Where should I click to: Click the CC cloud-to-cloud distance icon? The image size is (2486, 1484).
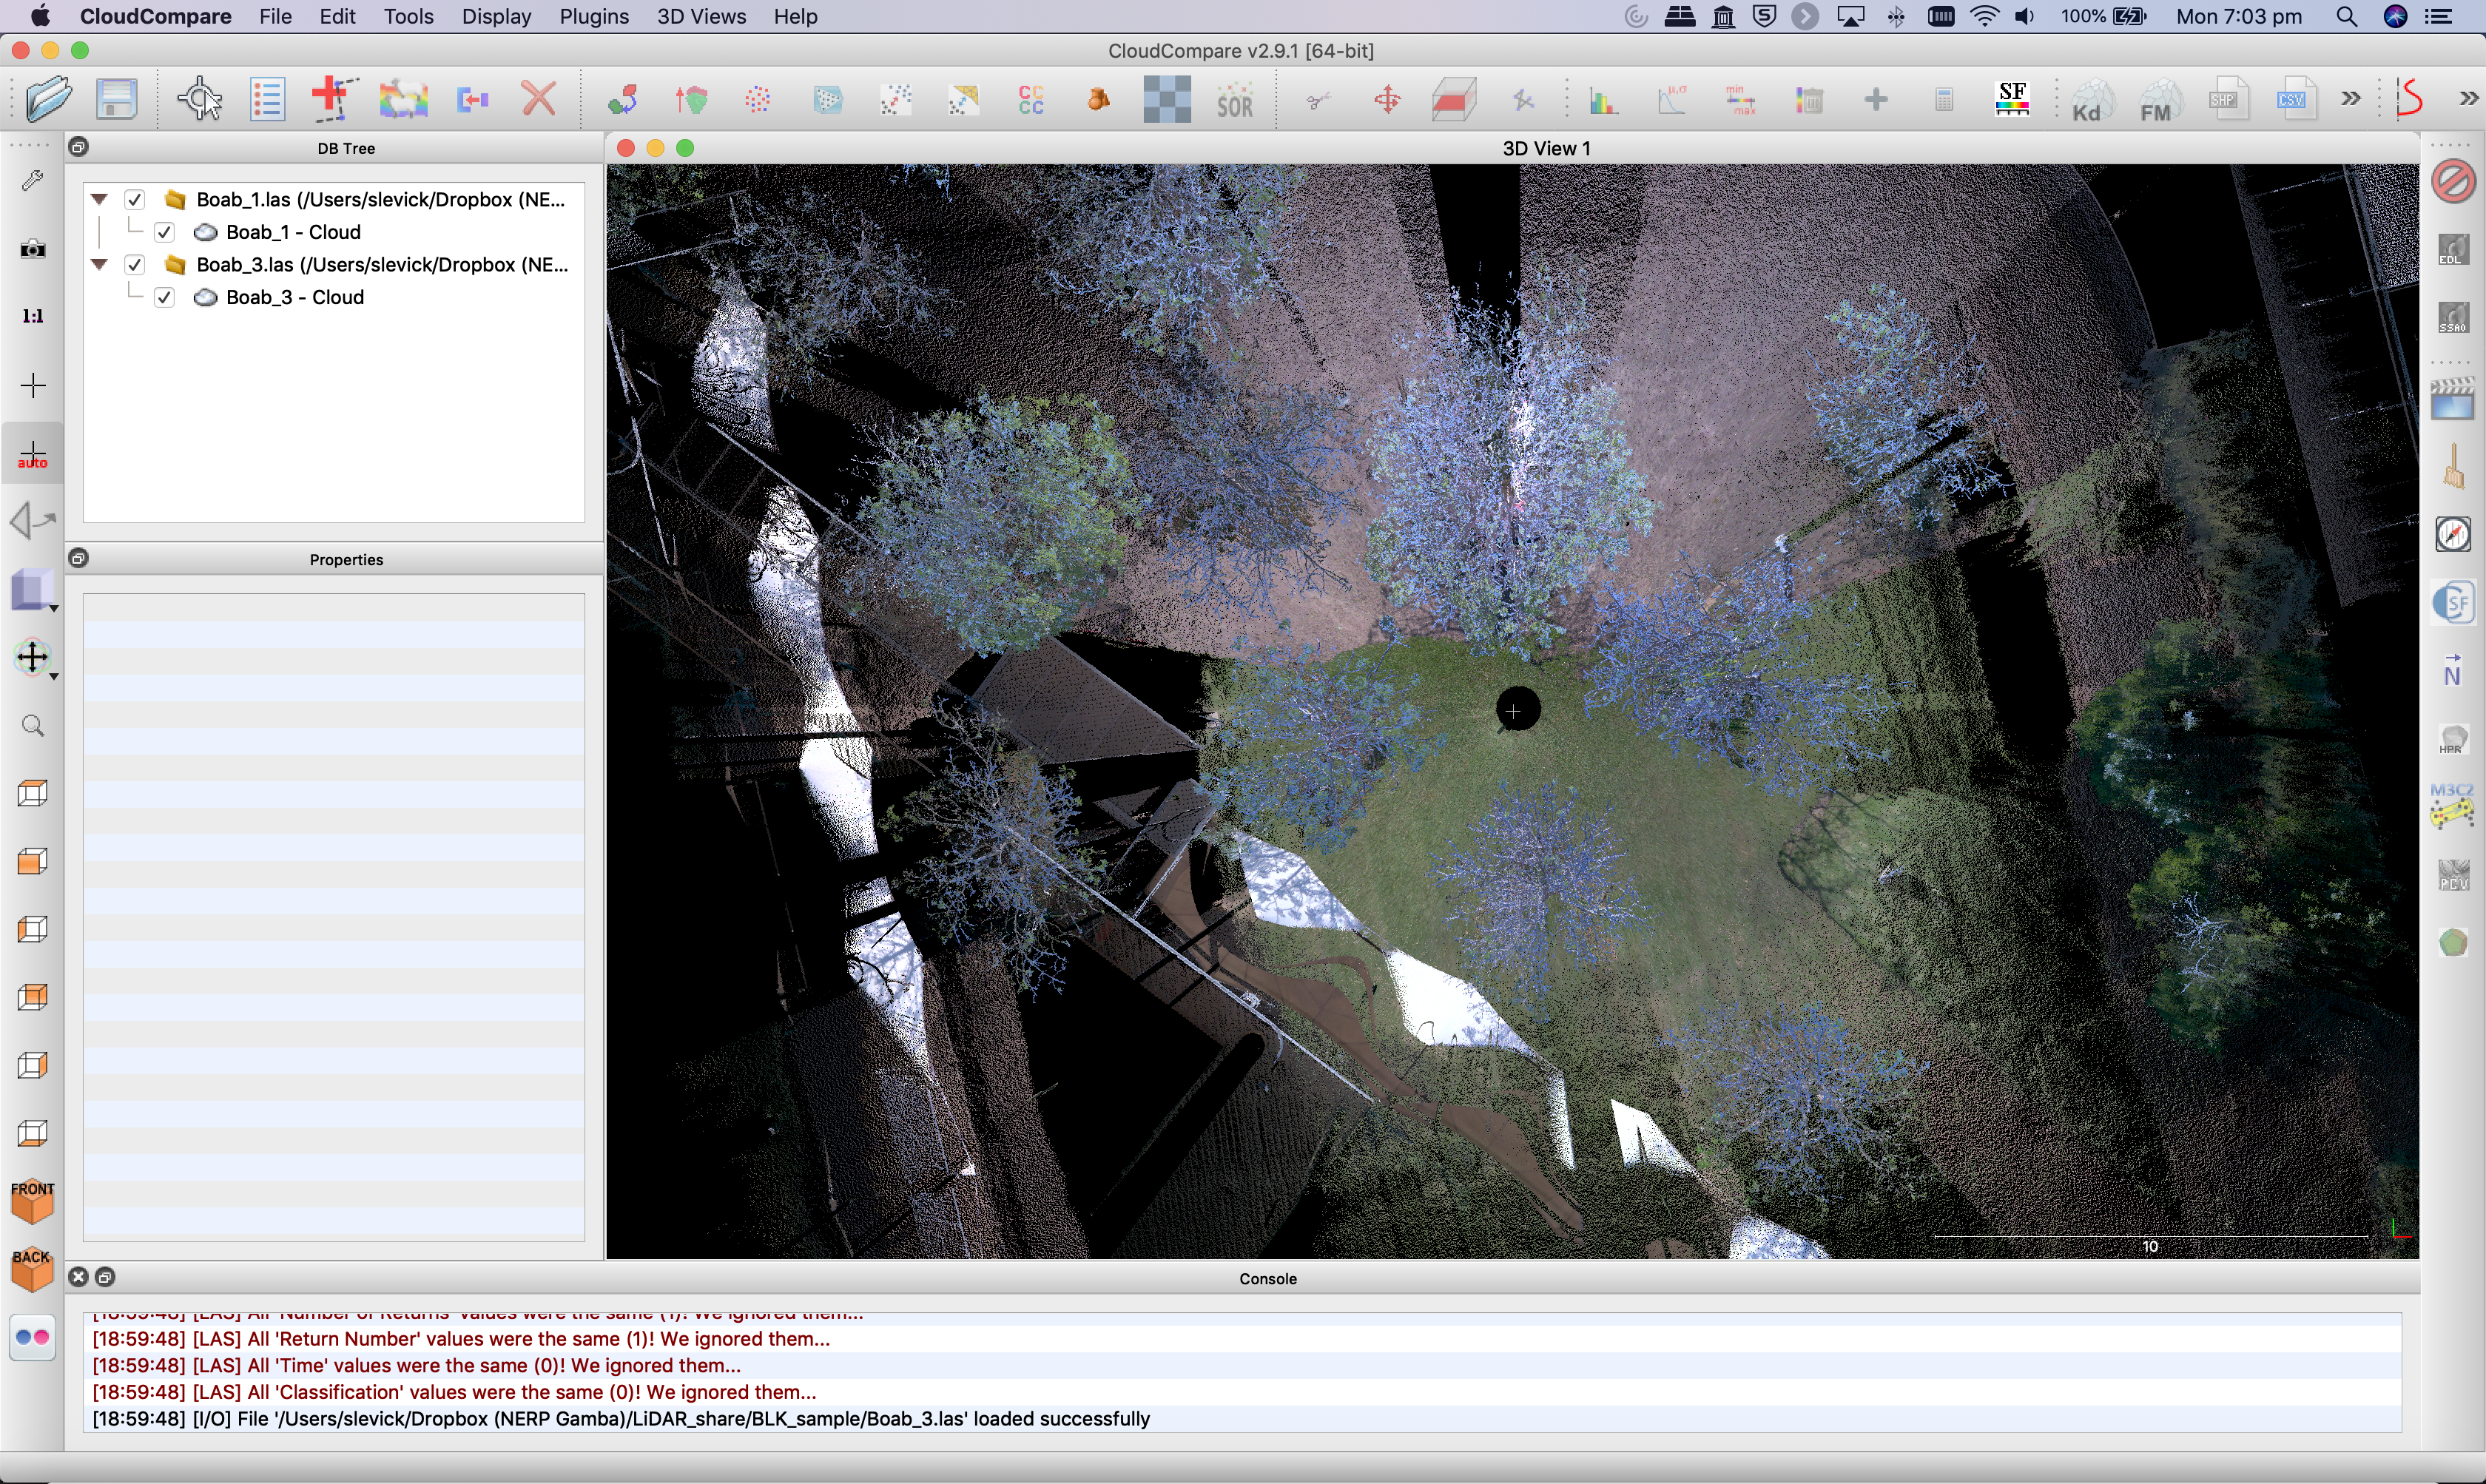coord(1031,99)
